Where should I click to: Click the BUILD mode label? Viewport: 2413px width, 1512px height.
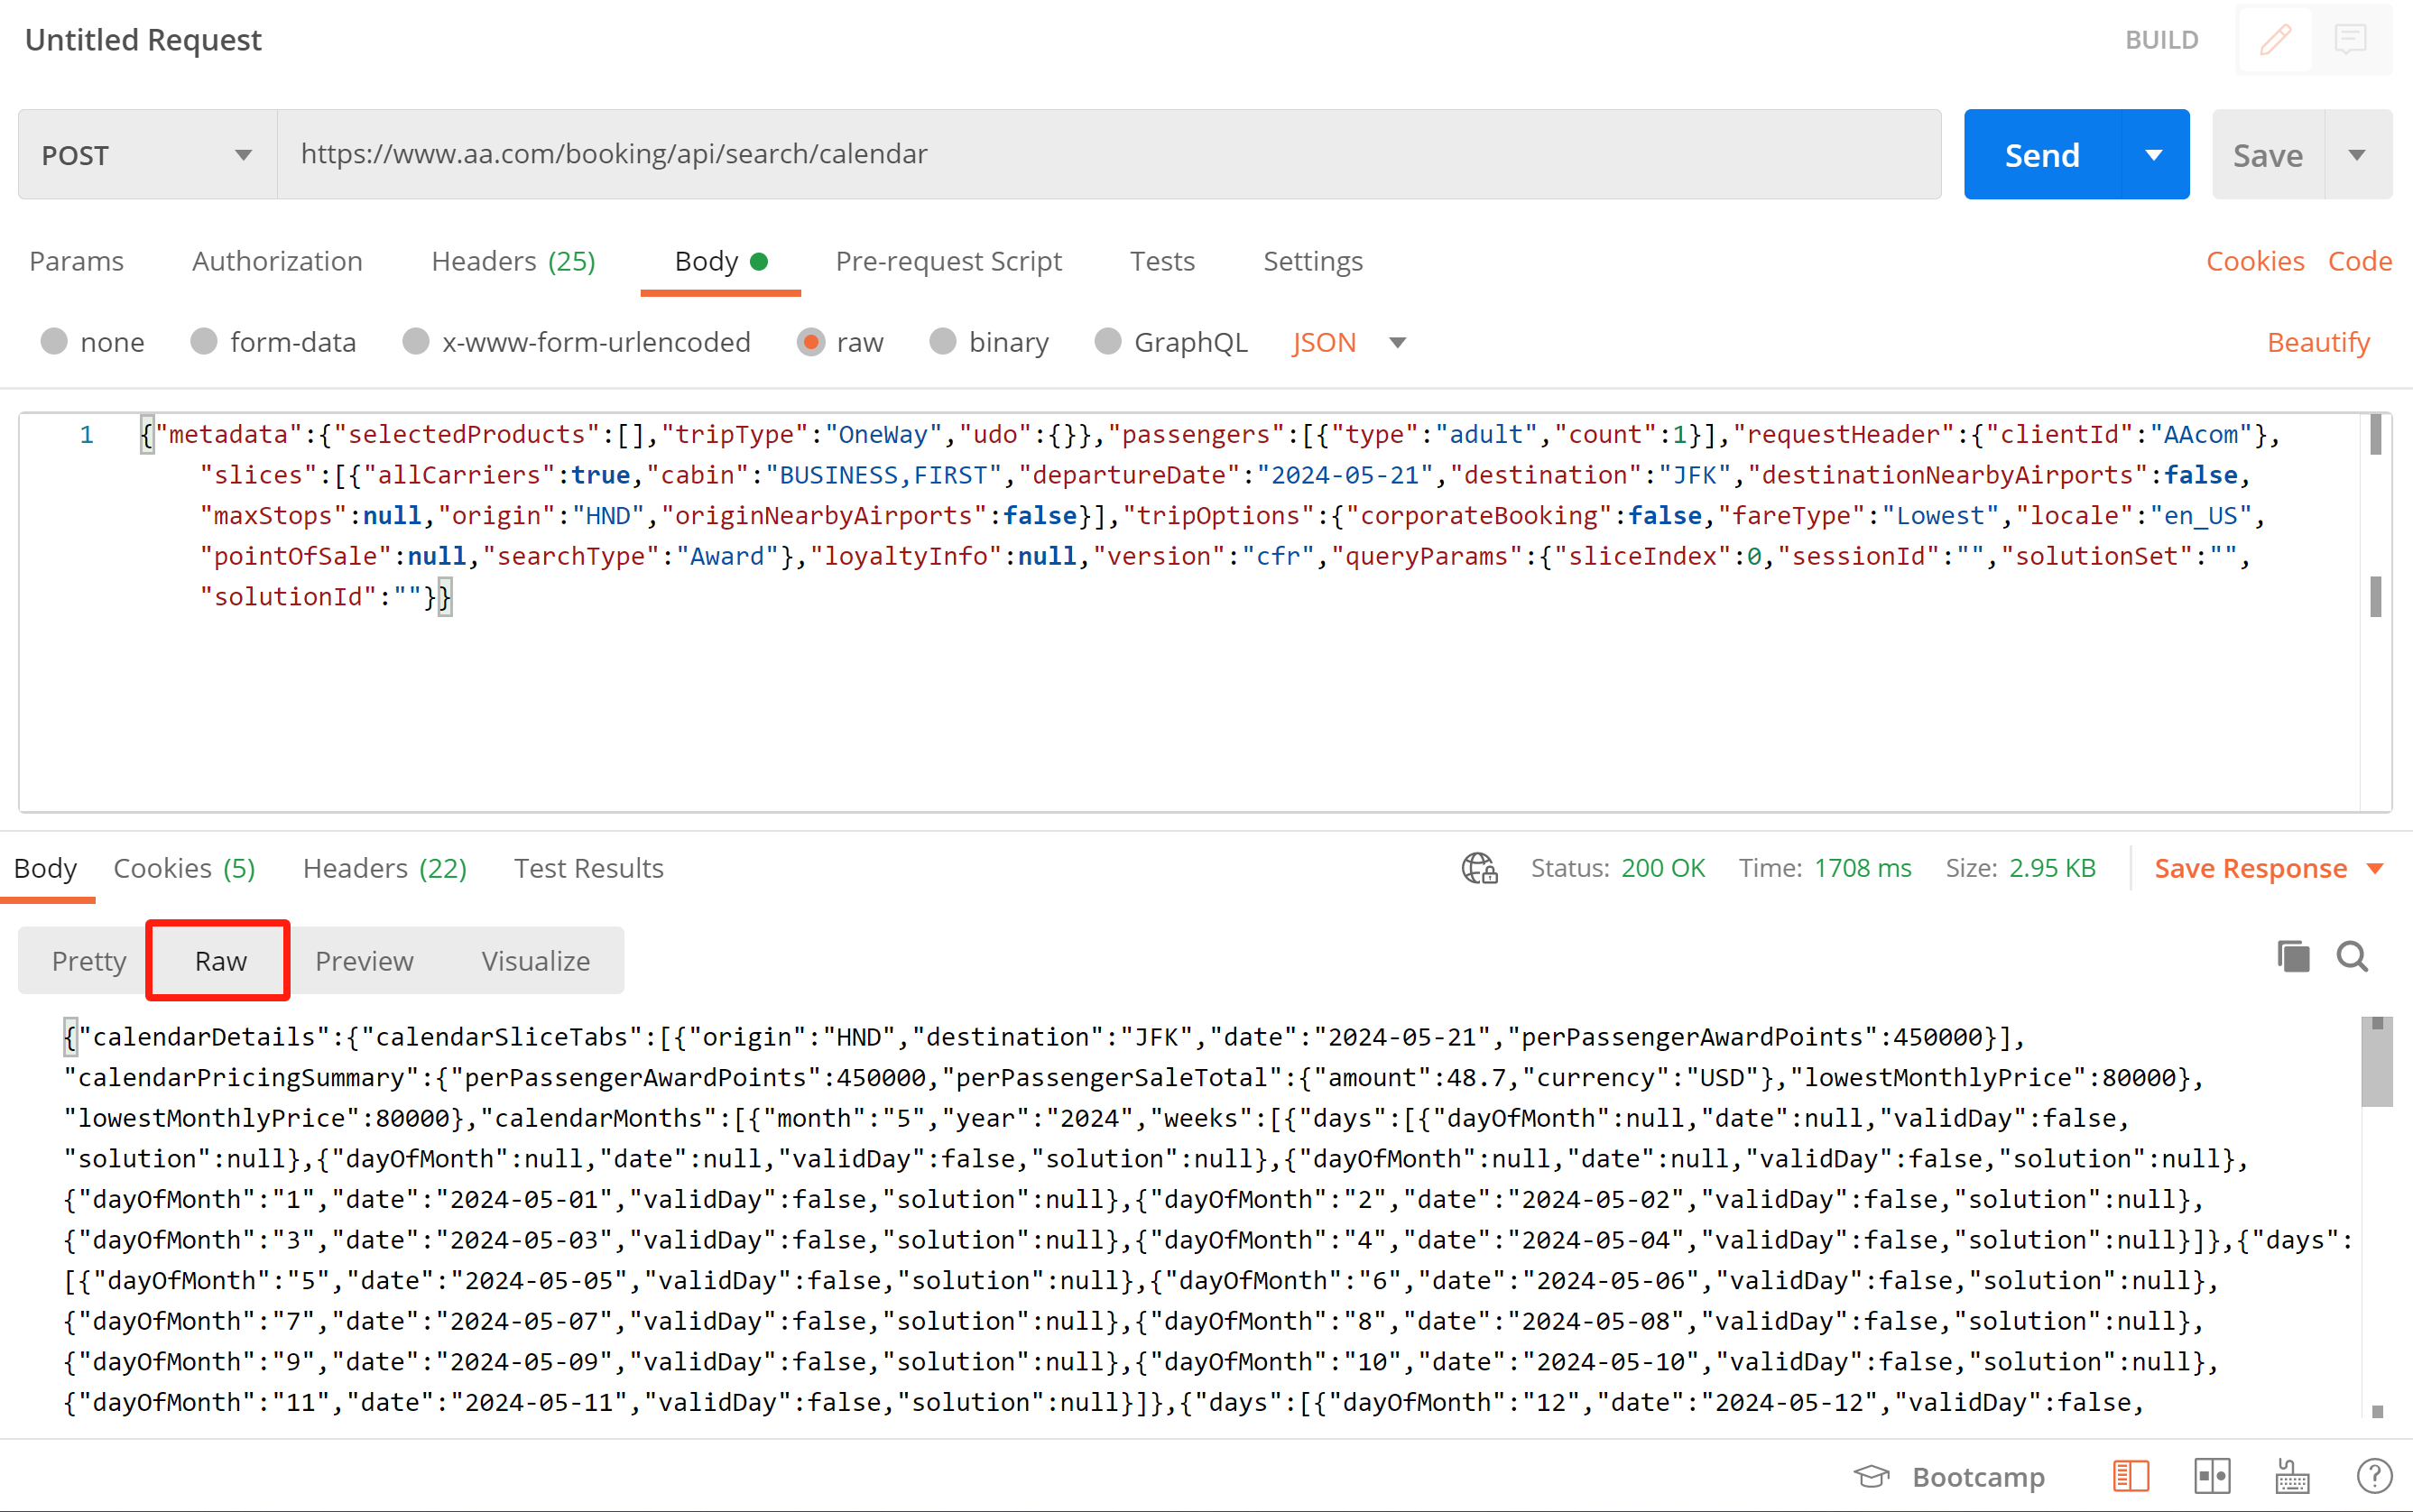[x=2162, y=40]
